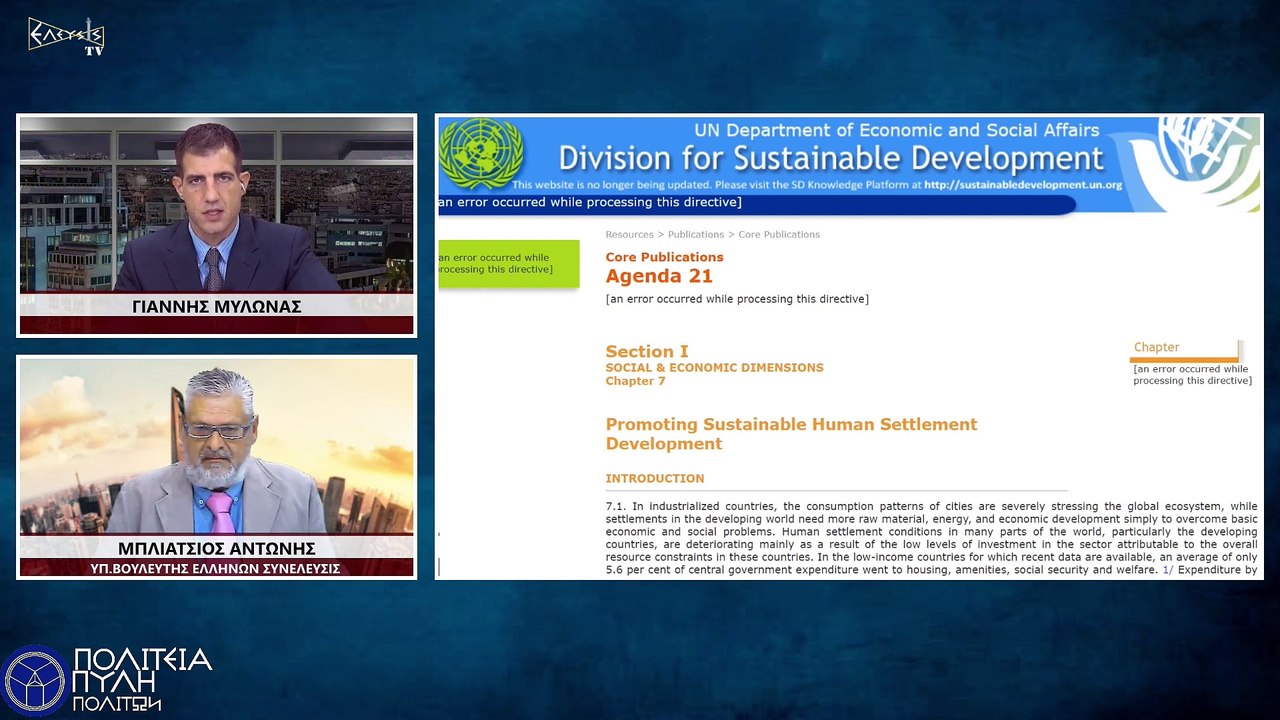Open the footnote 1/ link in paragraph 7.1
Viewport: 1280px width, 720px height.
point(1167,570)
